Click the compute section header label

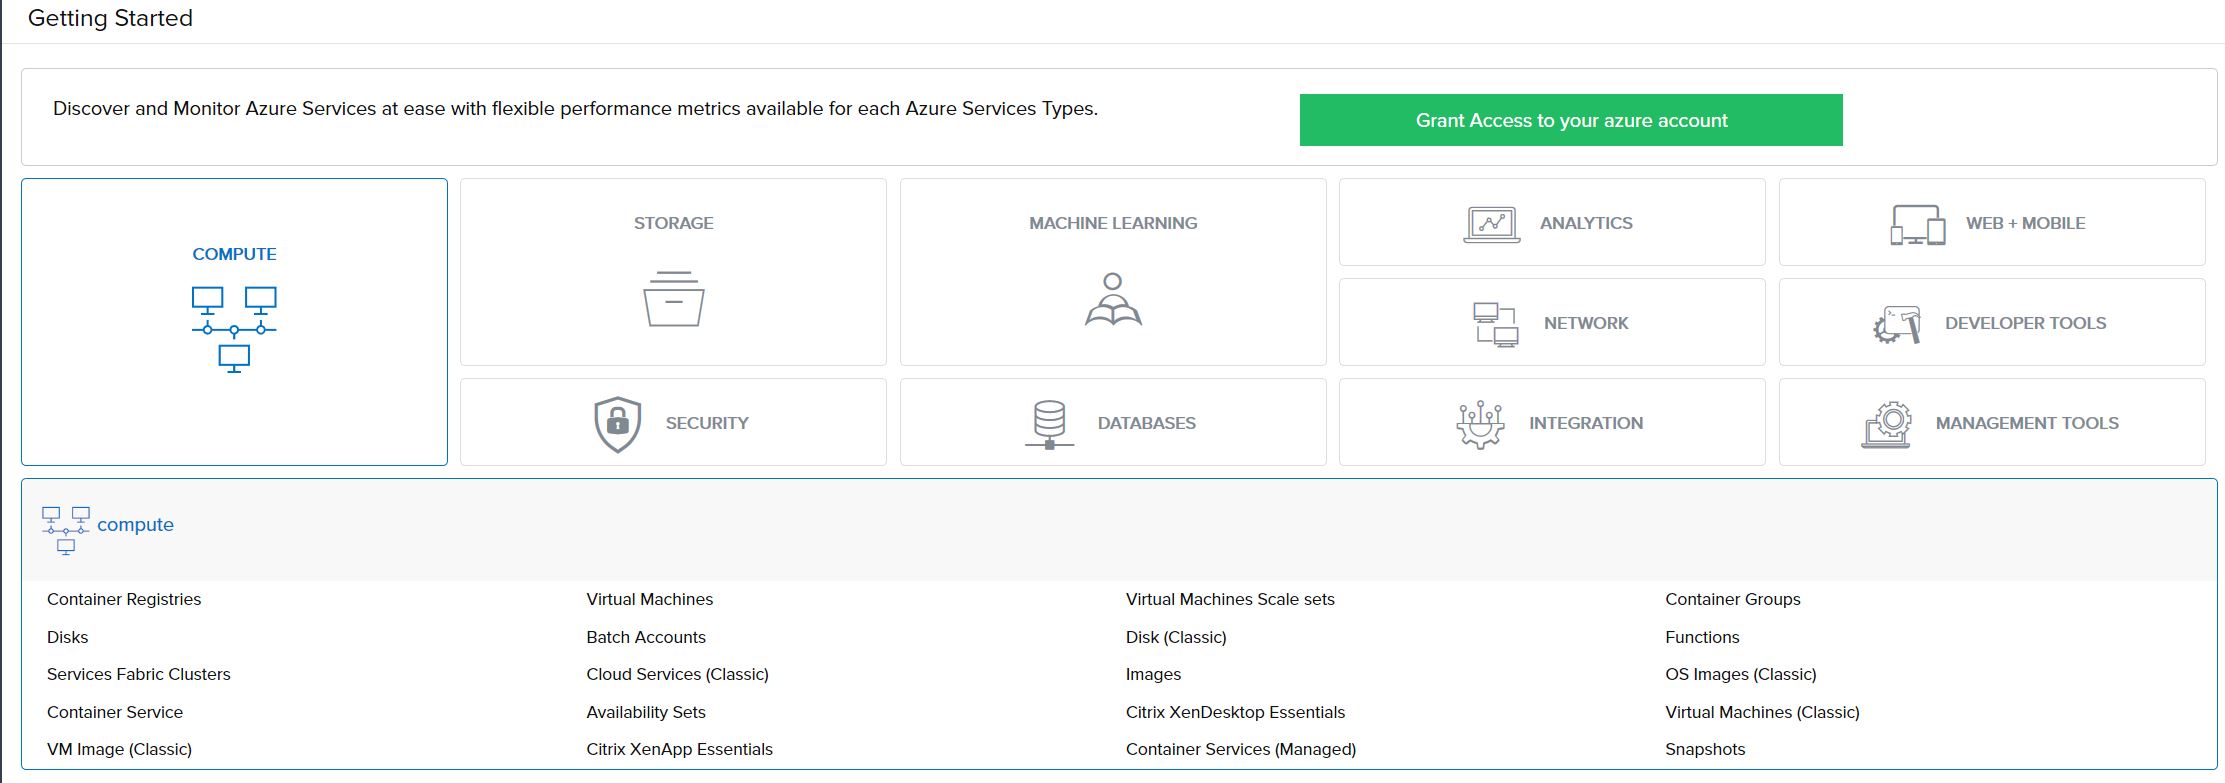[x=135, y=525]
